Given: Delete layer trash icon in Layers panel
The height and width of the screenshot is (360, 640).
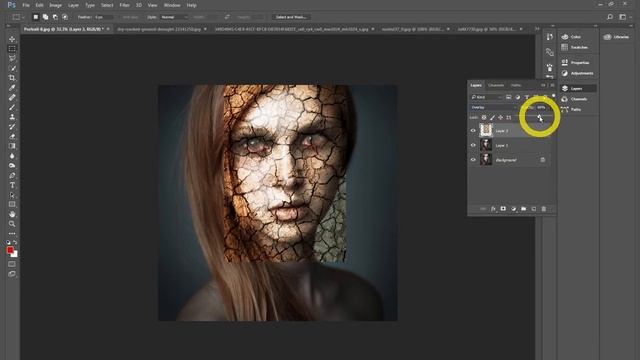Looking at the screenshot, I should [544, 209].
